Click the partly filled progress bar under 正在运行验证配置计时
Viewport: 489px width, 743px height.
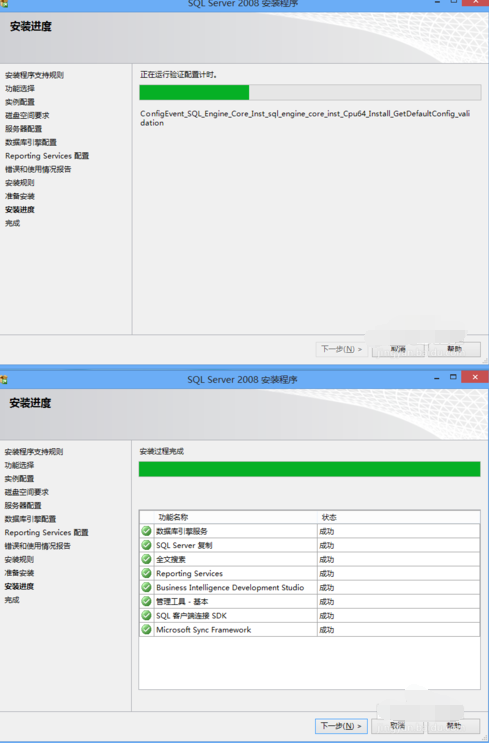point(310,92)
